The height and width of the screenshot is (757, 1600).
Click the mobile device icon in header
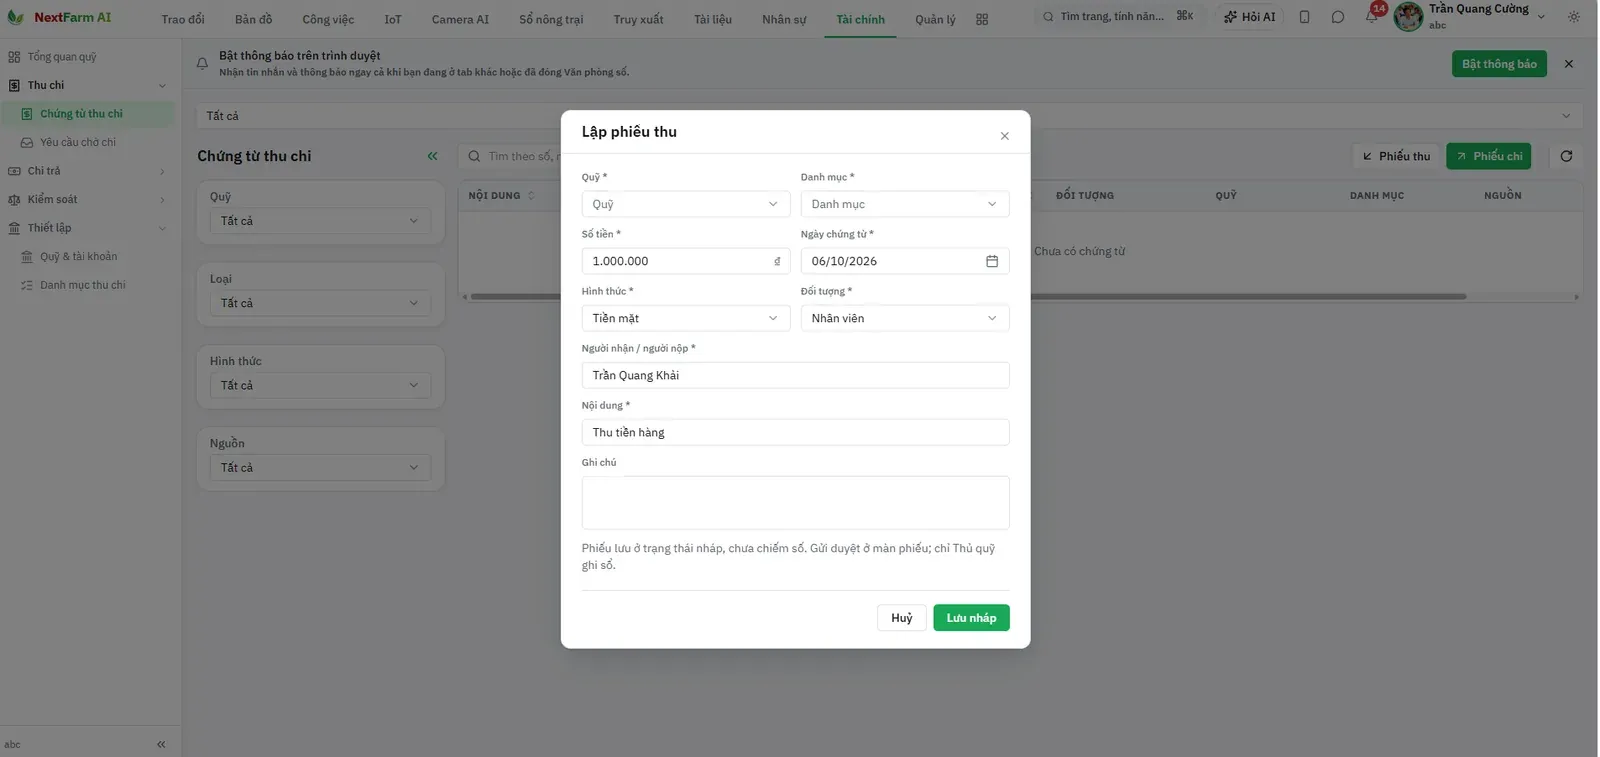pyautogui.click(x=1304, y=17)
